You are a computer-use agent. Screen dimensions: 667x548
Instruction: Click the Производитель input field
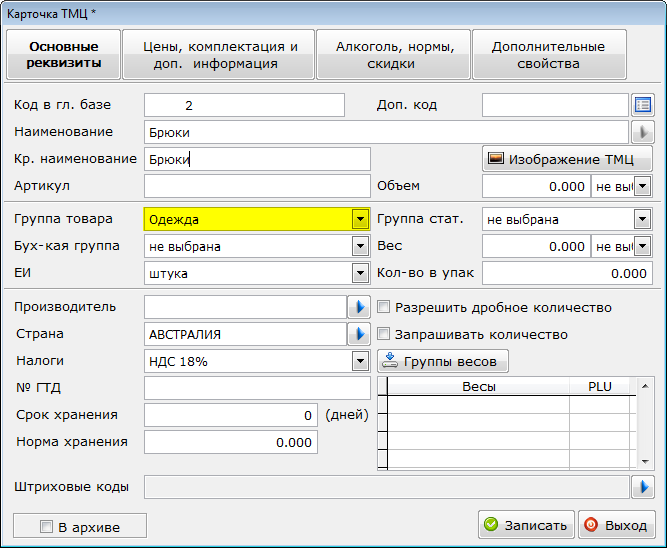pyautogui.click(x=245, y=307)
